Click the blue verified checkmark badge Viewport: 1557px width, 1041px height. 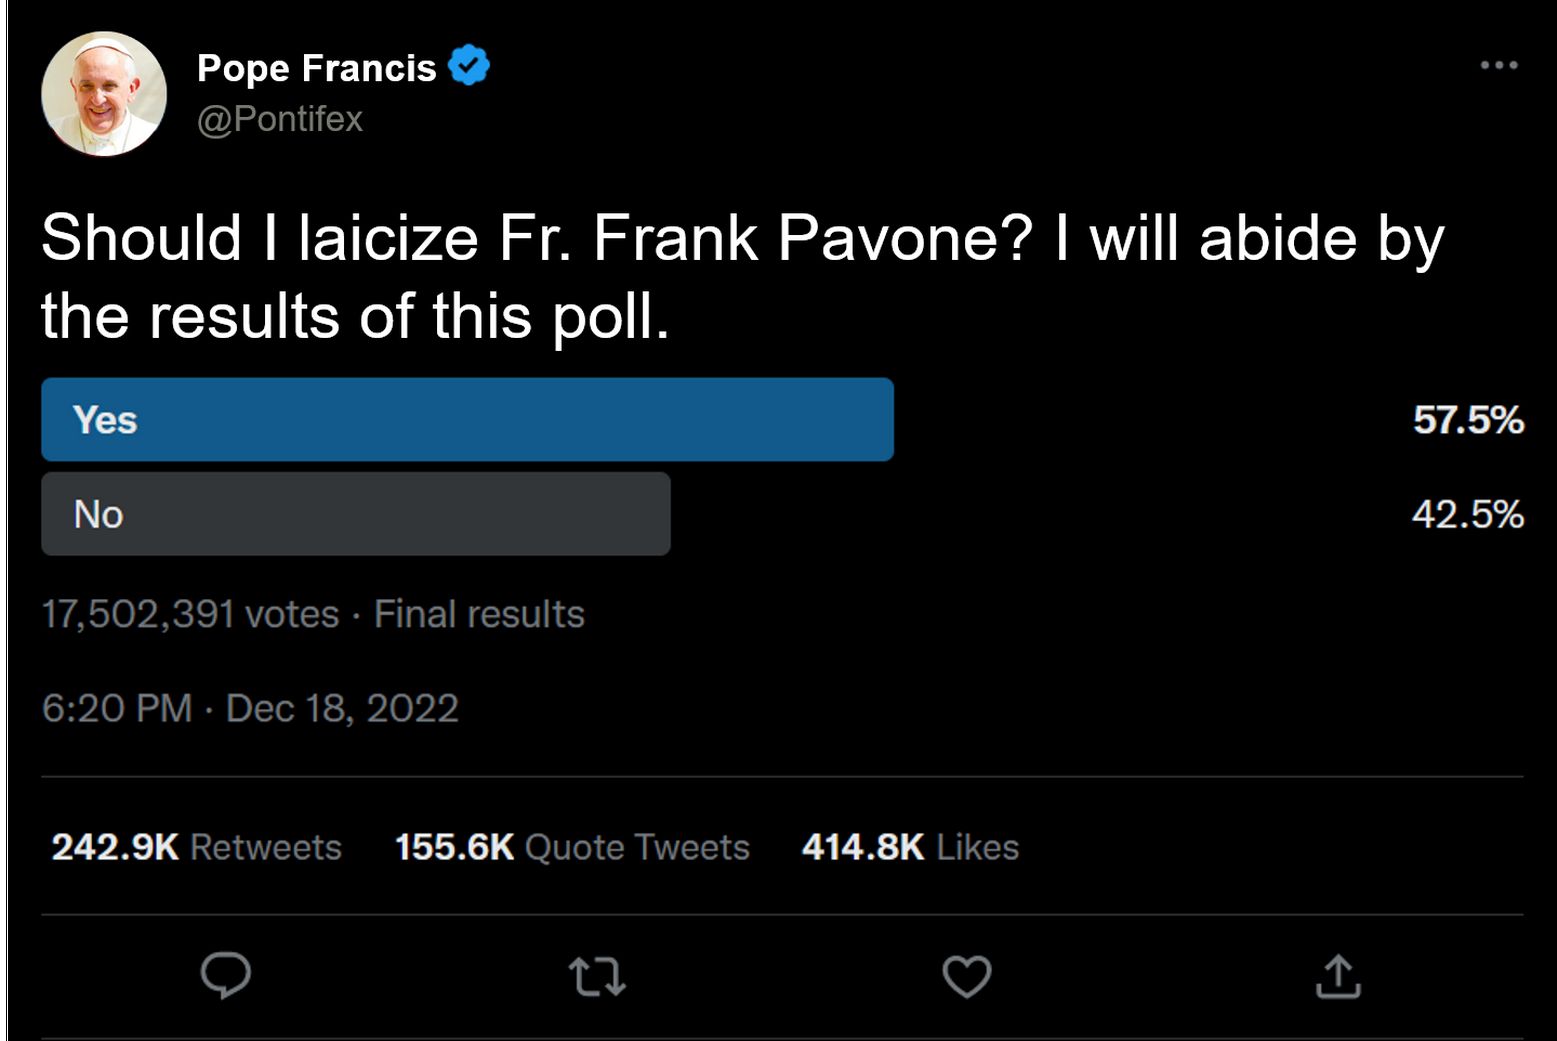coord(468,66)
